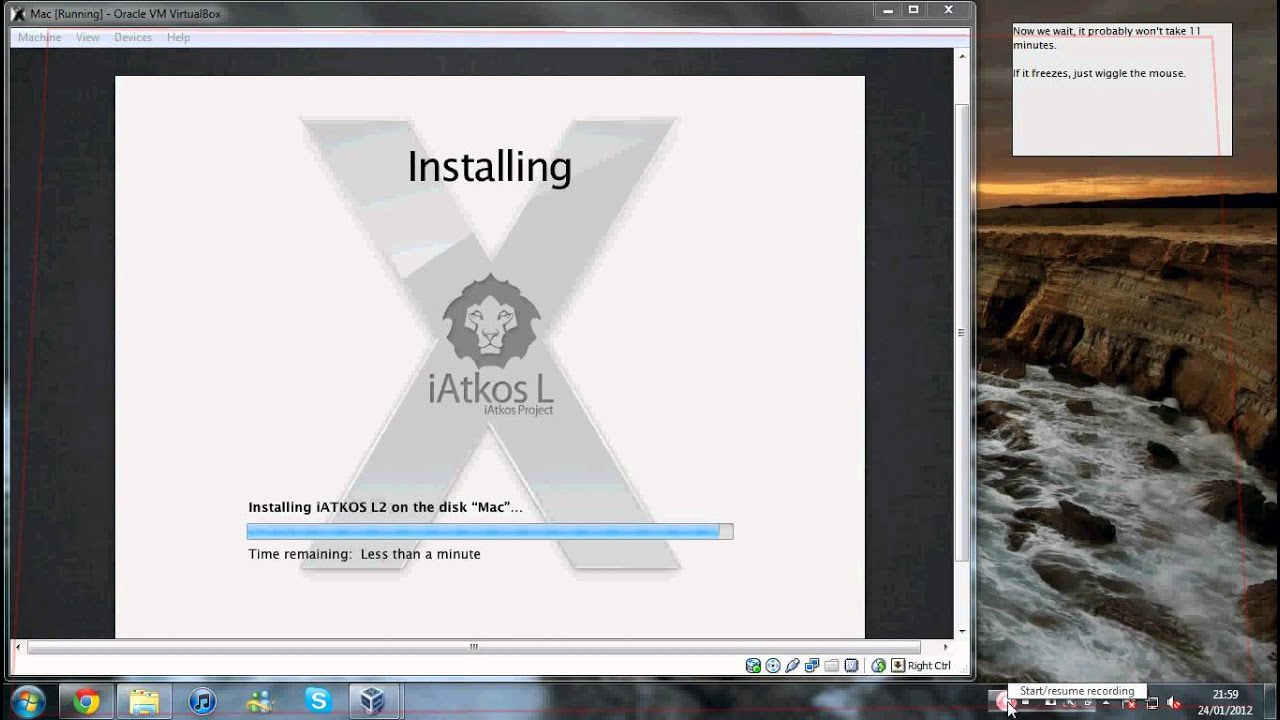Screen dimensions: 1280x720
Task: Click the Action Center flag icon
Action: (1130, 703)
